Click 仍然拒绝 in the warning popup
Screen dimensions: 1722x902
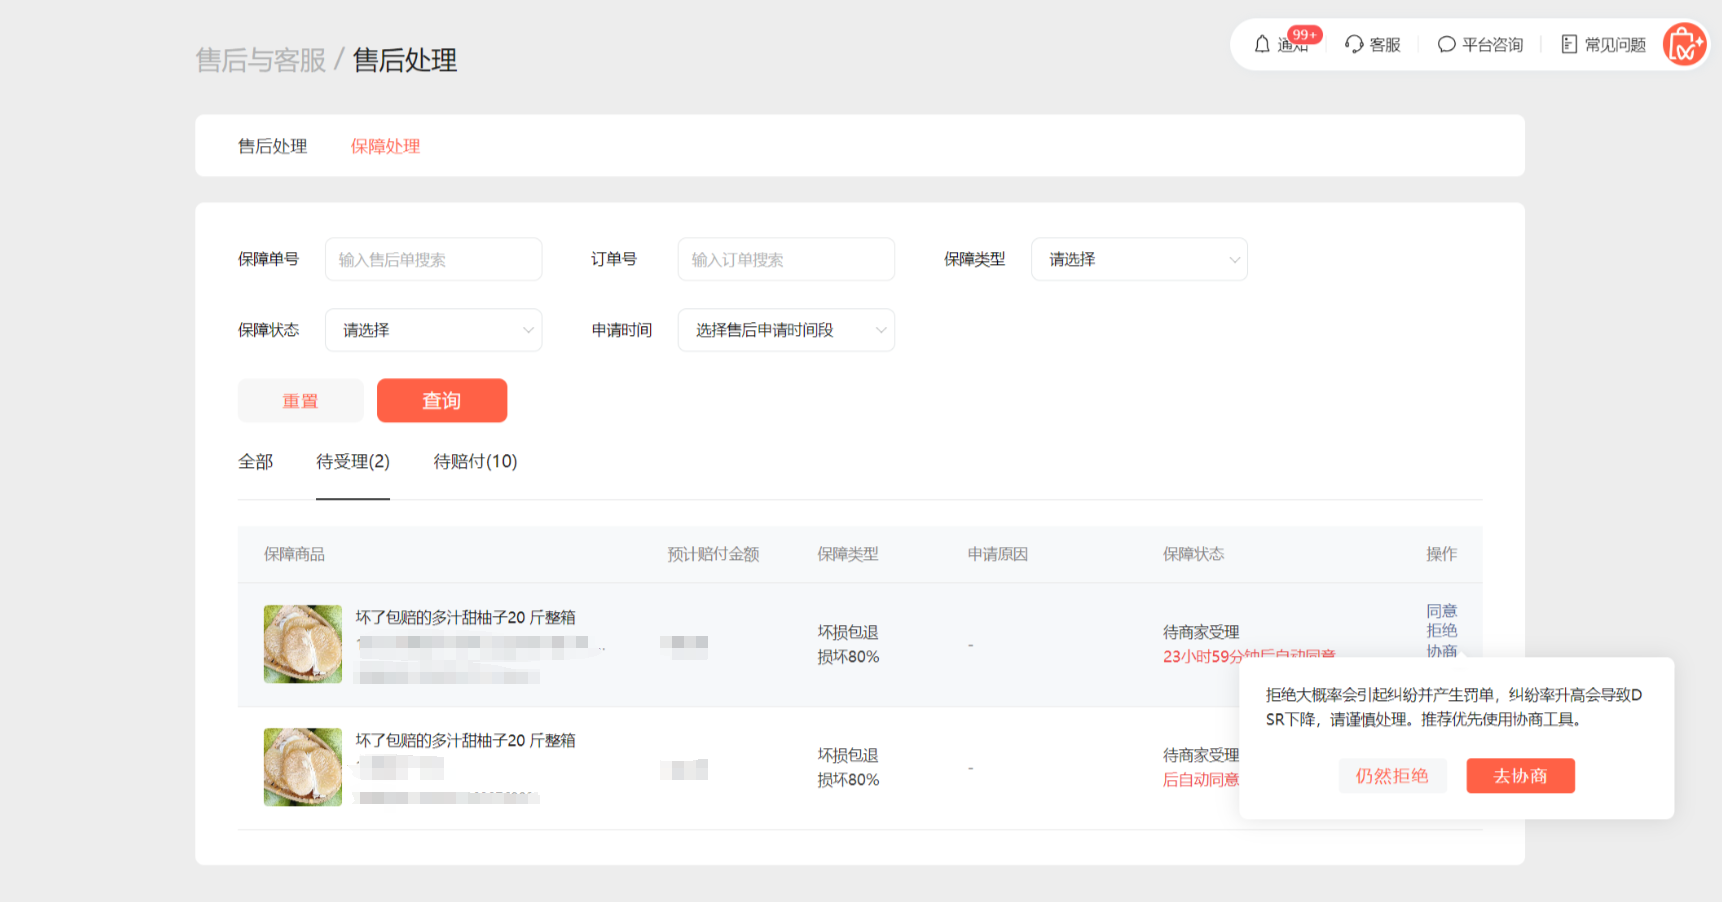[x=1392, y=776]
